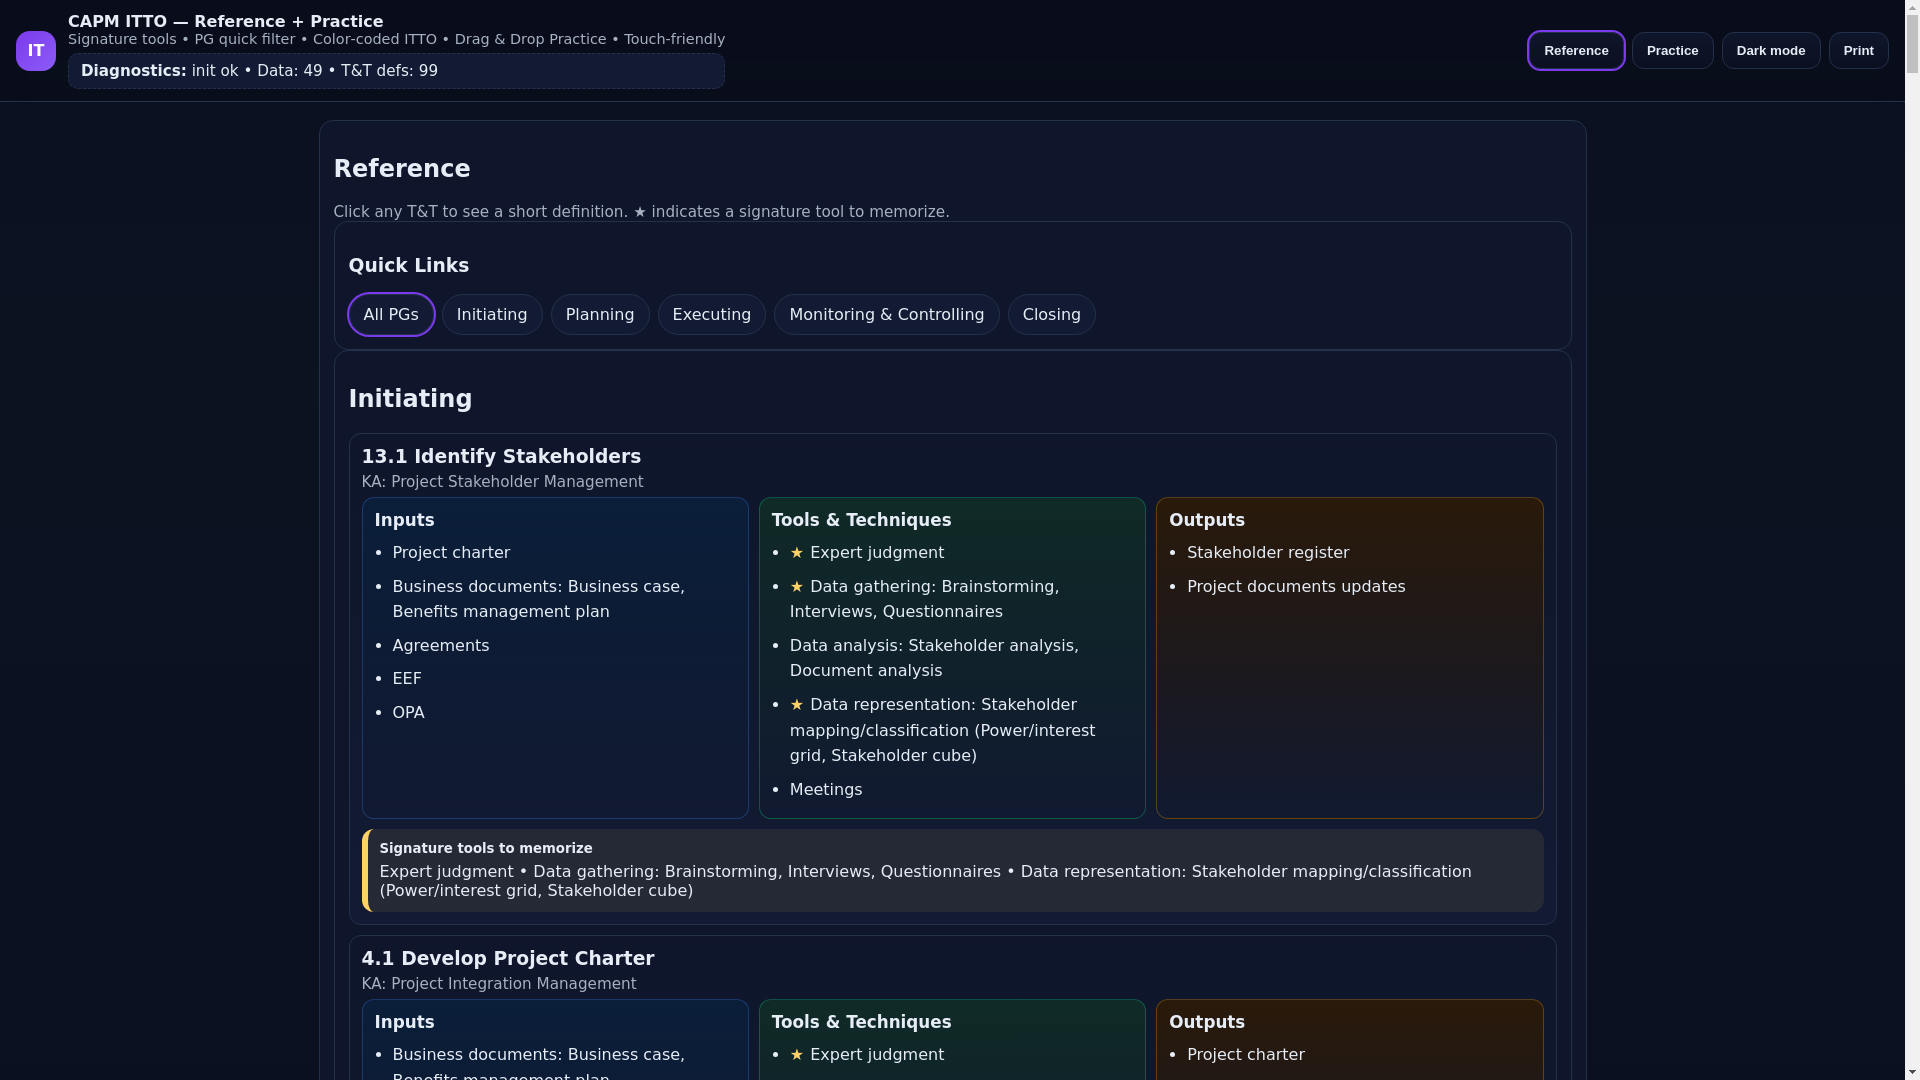Click the Print button
The height and width of the screenshot is (1080, 1920).
tap(1858, 51)
